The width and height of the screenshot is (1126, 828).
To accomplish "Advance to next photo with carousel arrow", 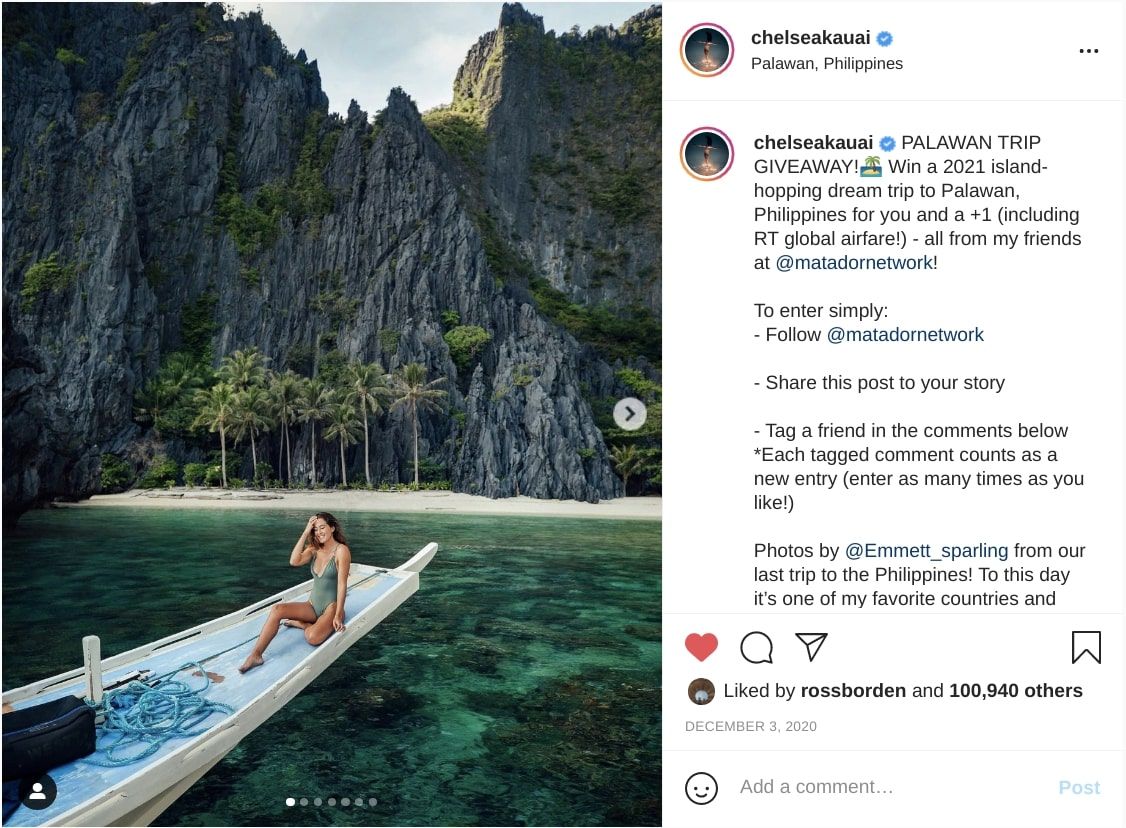I will coord(629,414).
